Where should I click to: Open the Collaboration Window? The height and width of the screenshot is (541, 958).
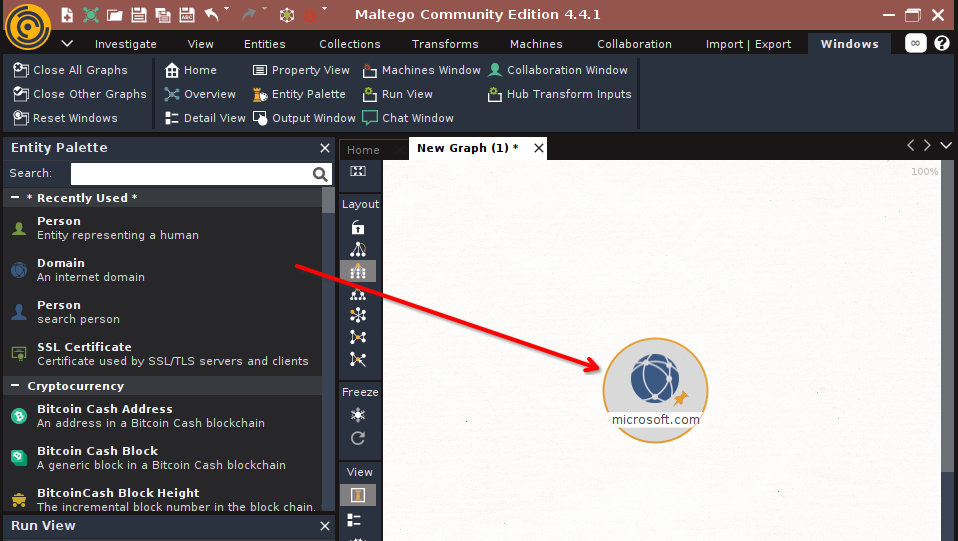pyautogui.click(x=557, y=70)
